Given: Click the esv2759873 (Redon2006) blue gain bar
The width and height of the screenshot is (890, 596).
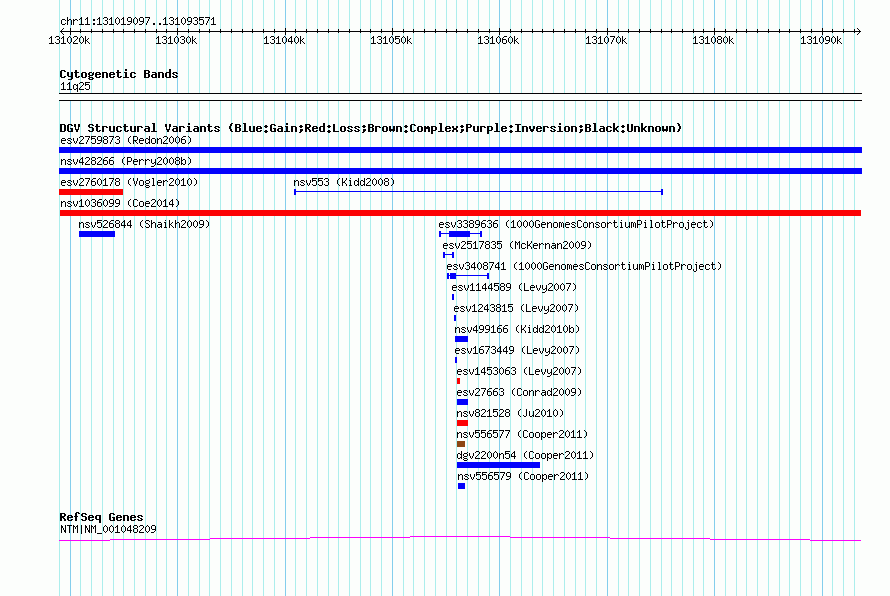Looking at the screenshot, I should (x=460, y=150).
